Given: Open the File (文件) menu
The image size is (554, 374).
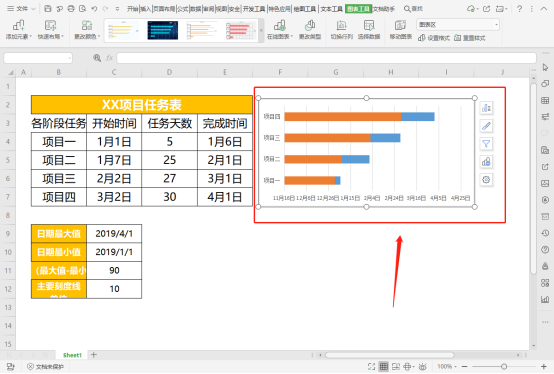Looking at the screenshot, I should 21,8.
